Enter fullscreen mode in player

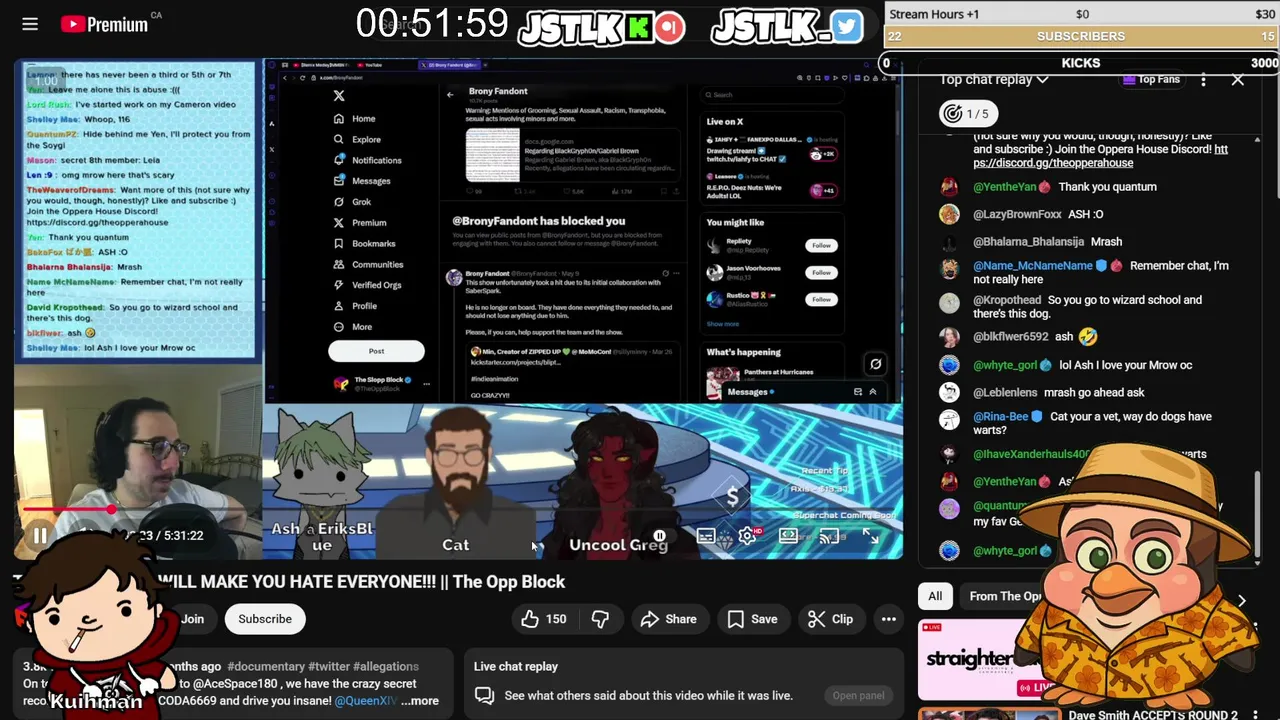871,537
